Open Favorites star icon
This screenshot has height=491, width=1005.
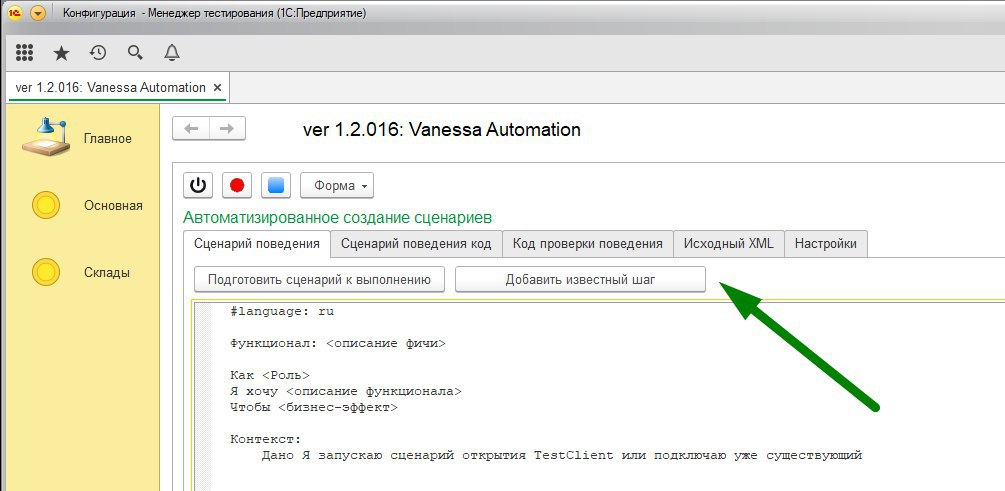(61, 53)
